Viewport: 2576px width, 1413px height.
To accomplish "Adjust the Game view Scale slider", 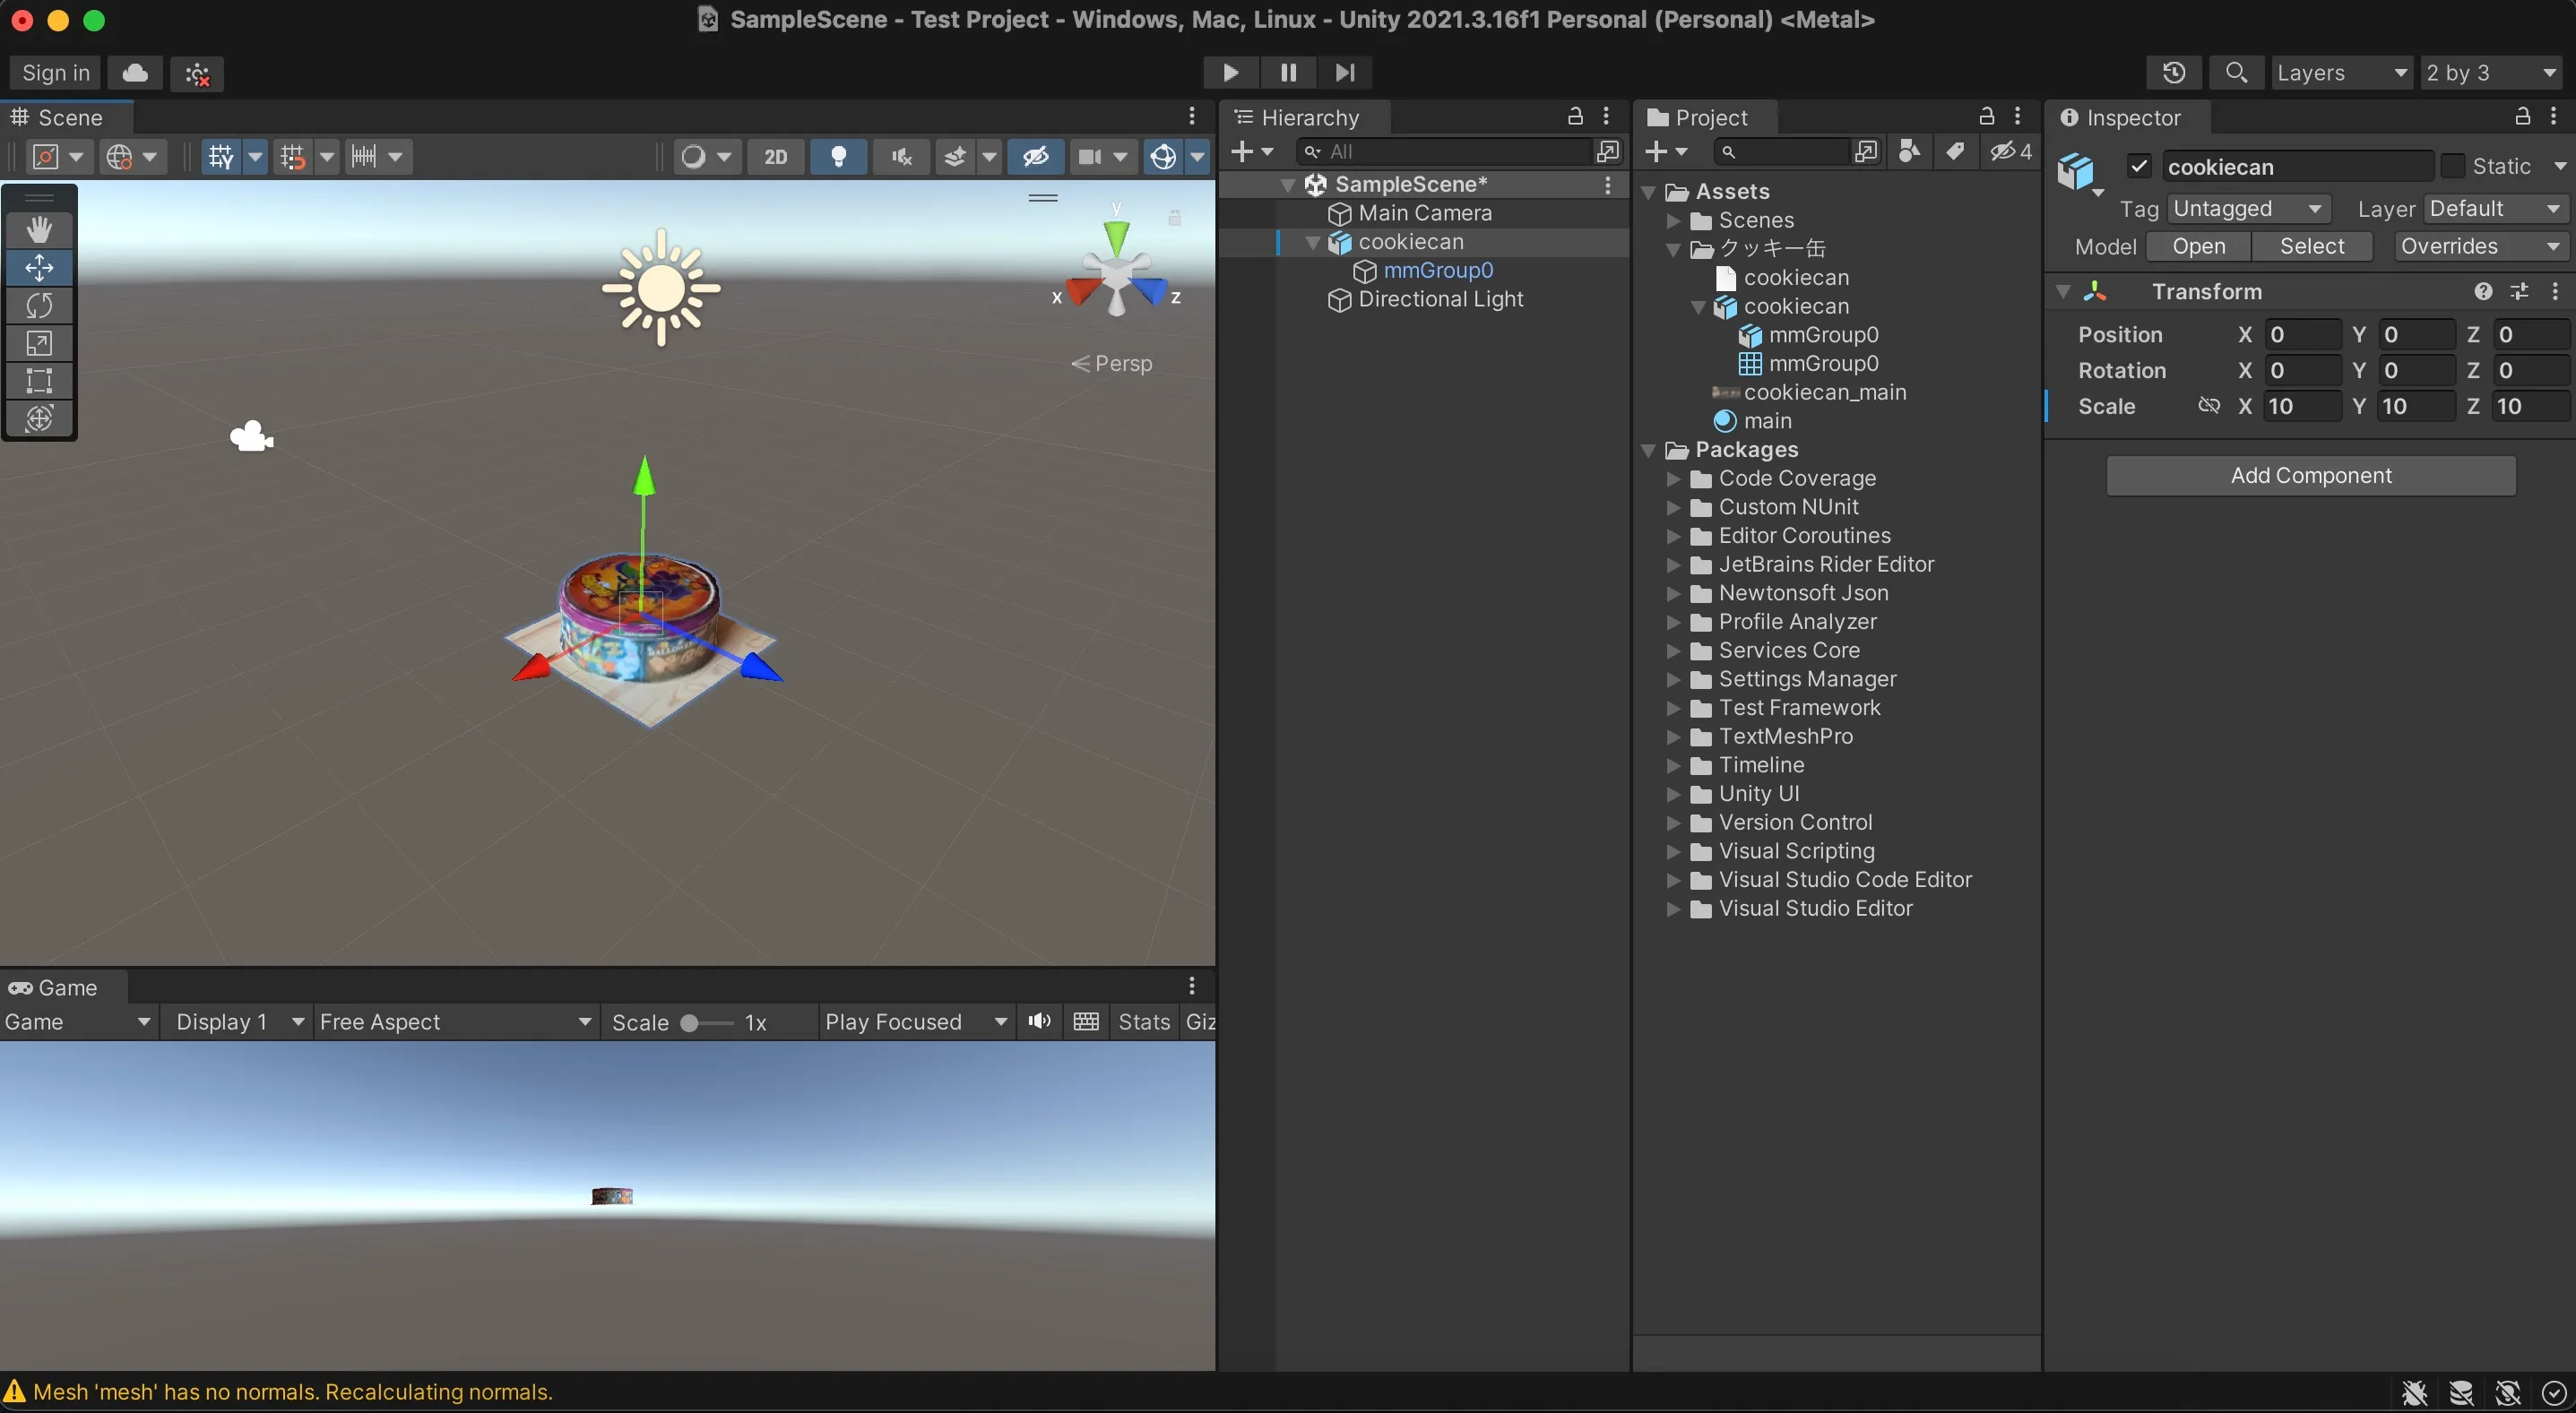I will (x=690, y=1023).
